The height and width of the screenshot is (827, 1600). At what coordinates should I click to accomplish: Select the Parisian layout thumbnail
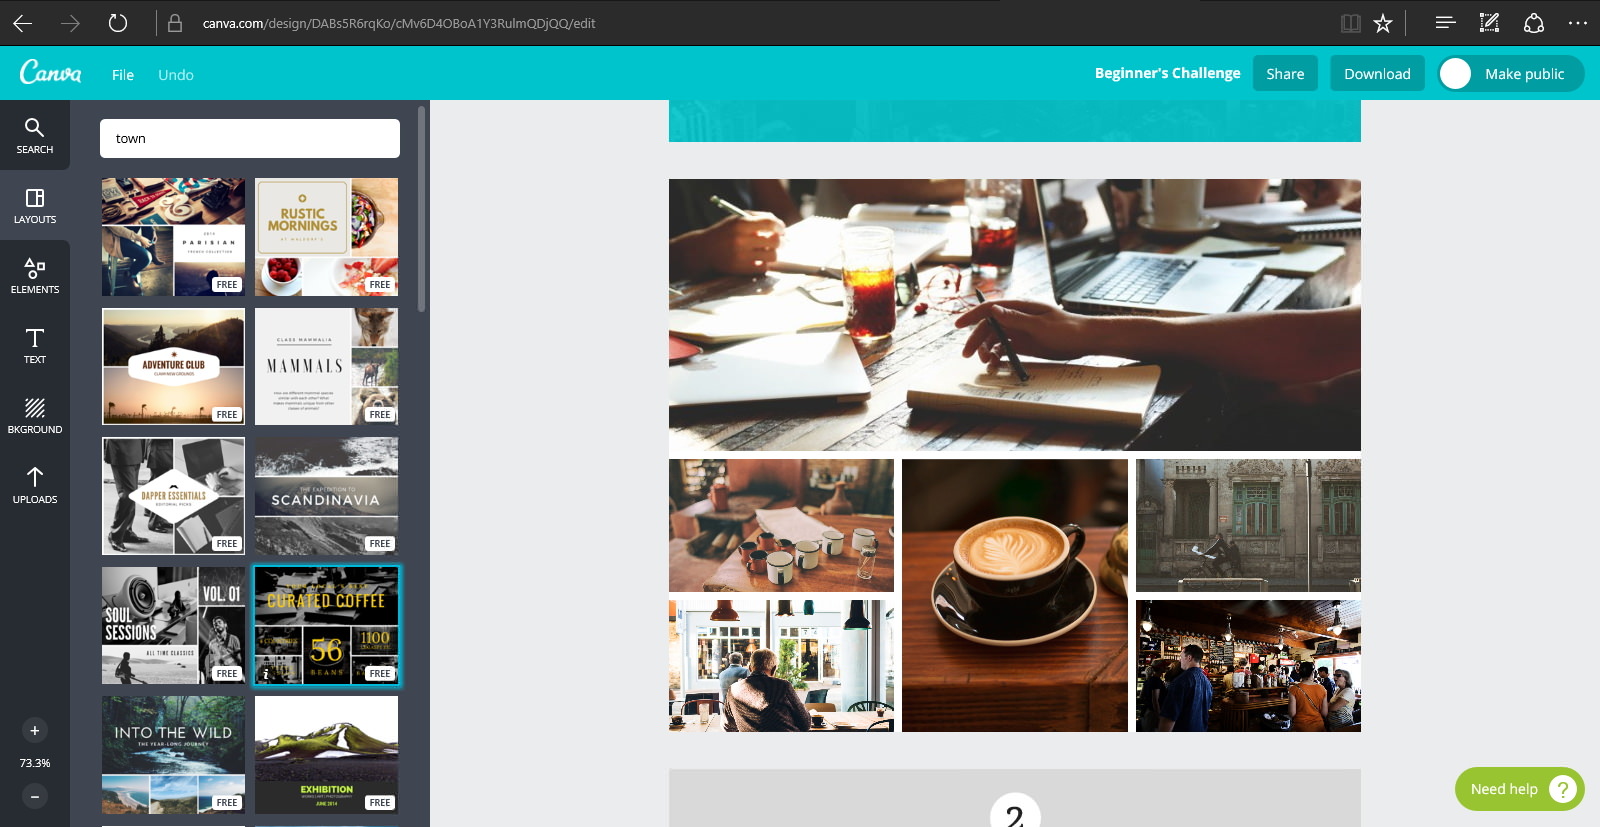point(173,237)
